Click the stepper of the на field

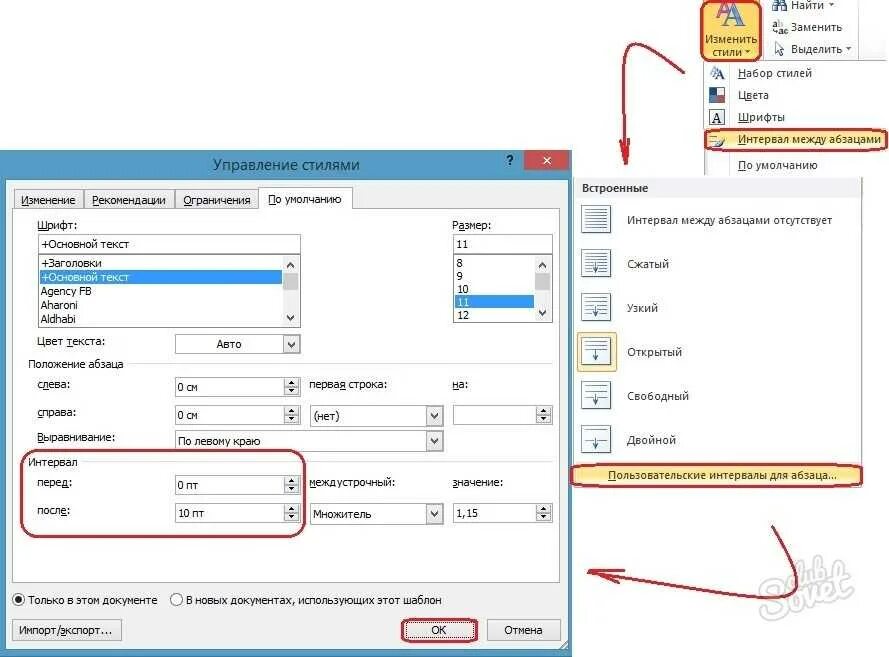[x=543, y=416]
